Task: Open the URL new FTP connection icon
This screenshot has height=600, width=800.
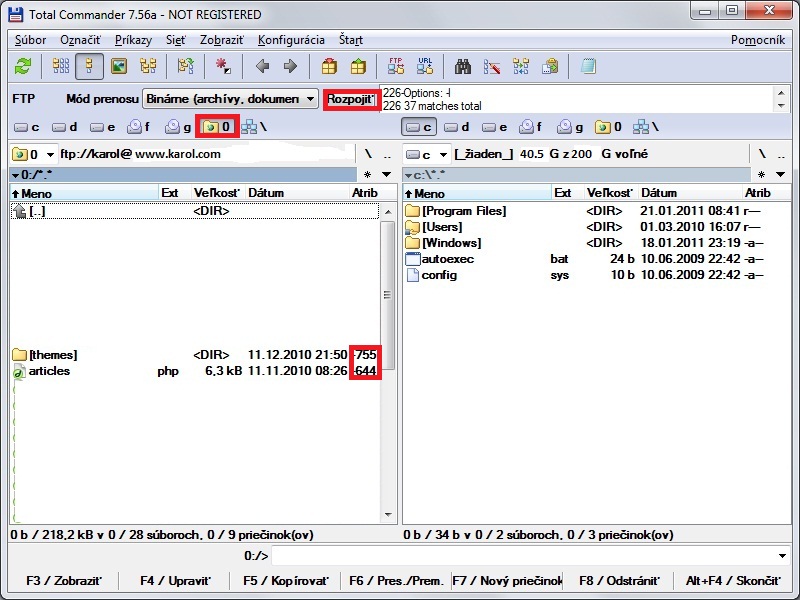Action: [425, 66]
